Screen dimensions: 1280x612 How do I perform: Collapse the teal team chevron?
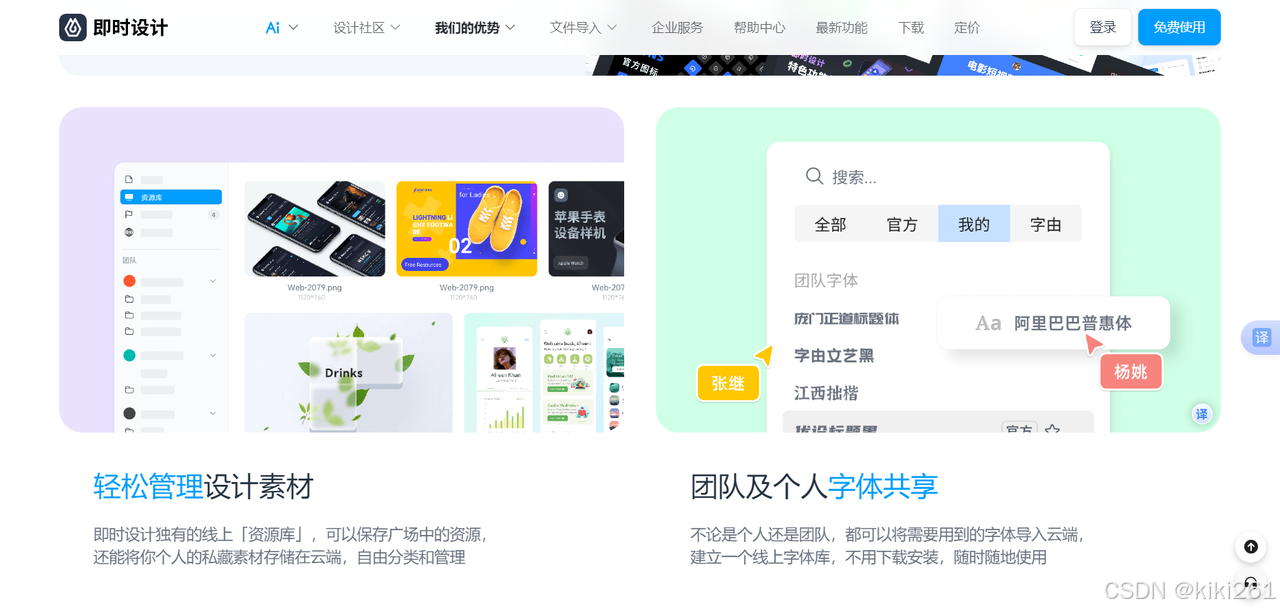coord(213,355)
